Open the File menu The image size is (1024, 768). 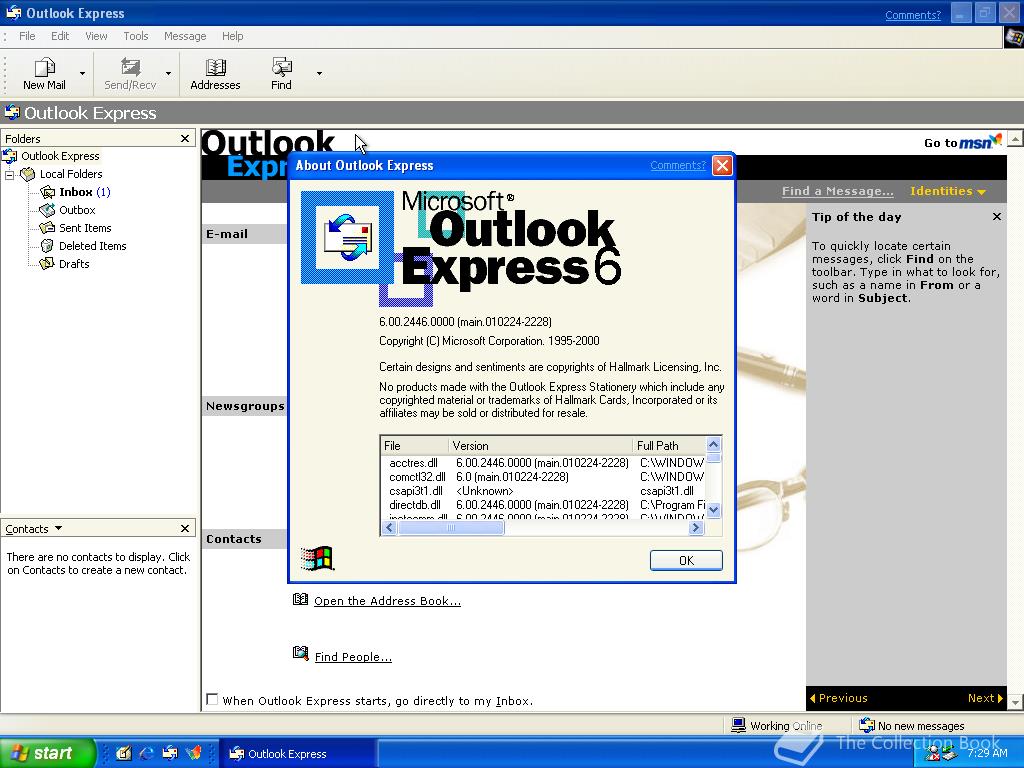(27, 36)
